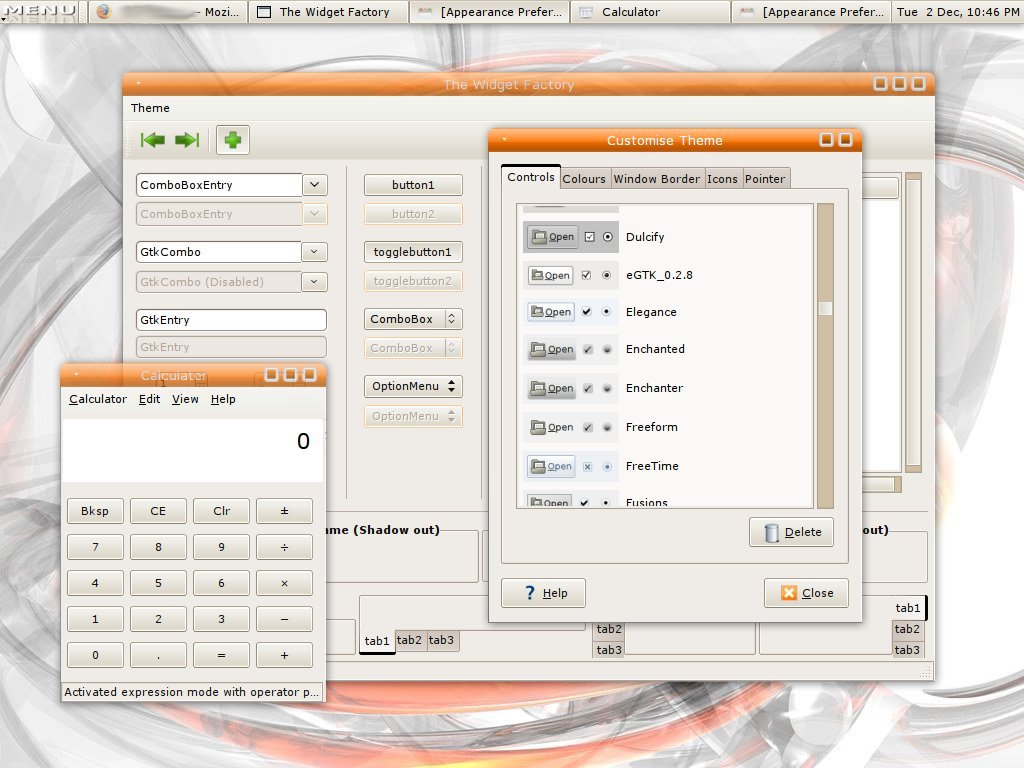Click the preview radio button in Elegance row
The height and width of the screenshot is (768, 1024).
click(606, 312)
